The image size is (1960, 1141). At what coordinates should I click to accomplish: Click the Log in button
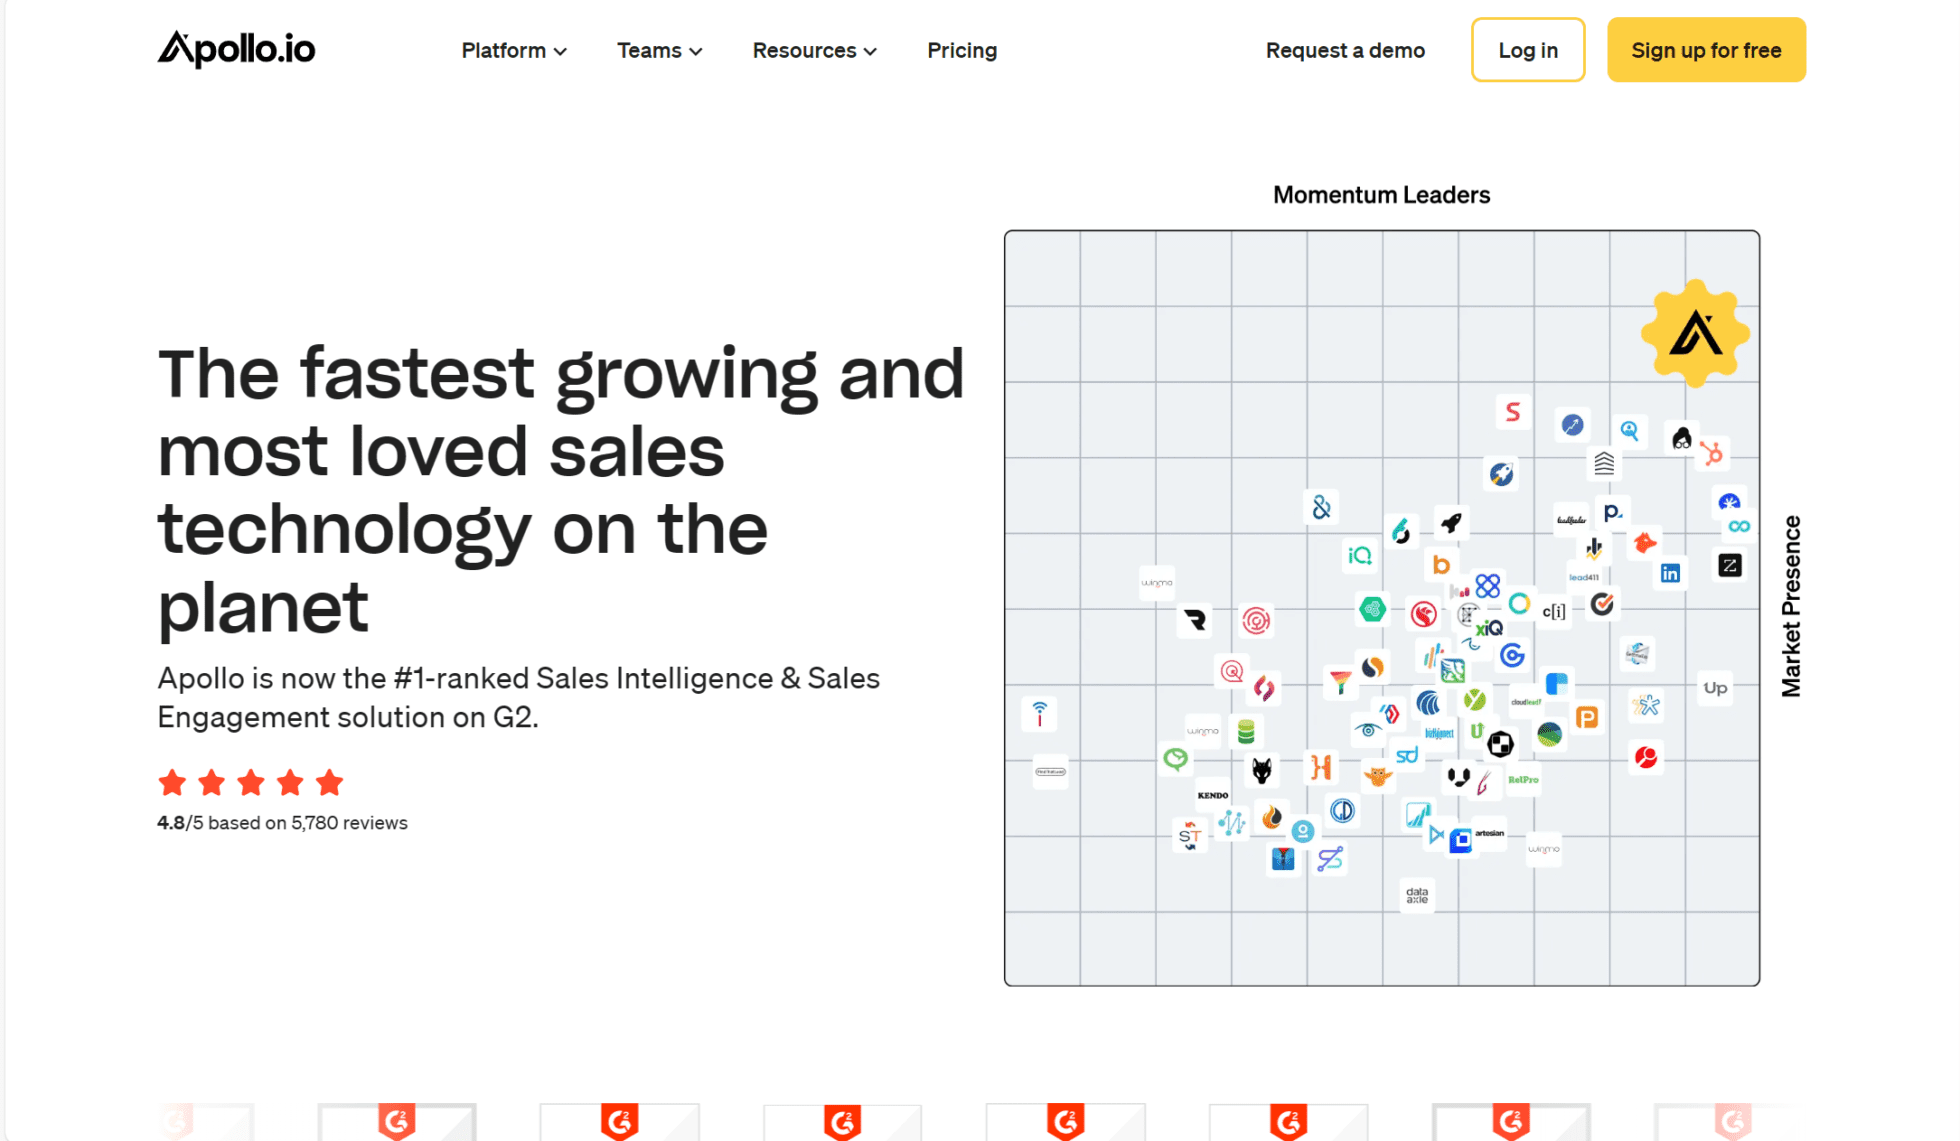(x=1528, y=50)
